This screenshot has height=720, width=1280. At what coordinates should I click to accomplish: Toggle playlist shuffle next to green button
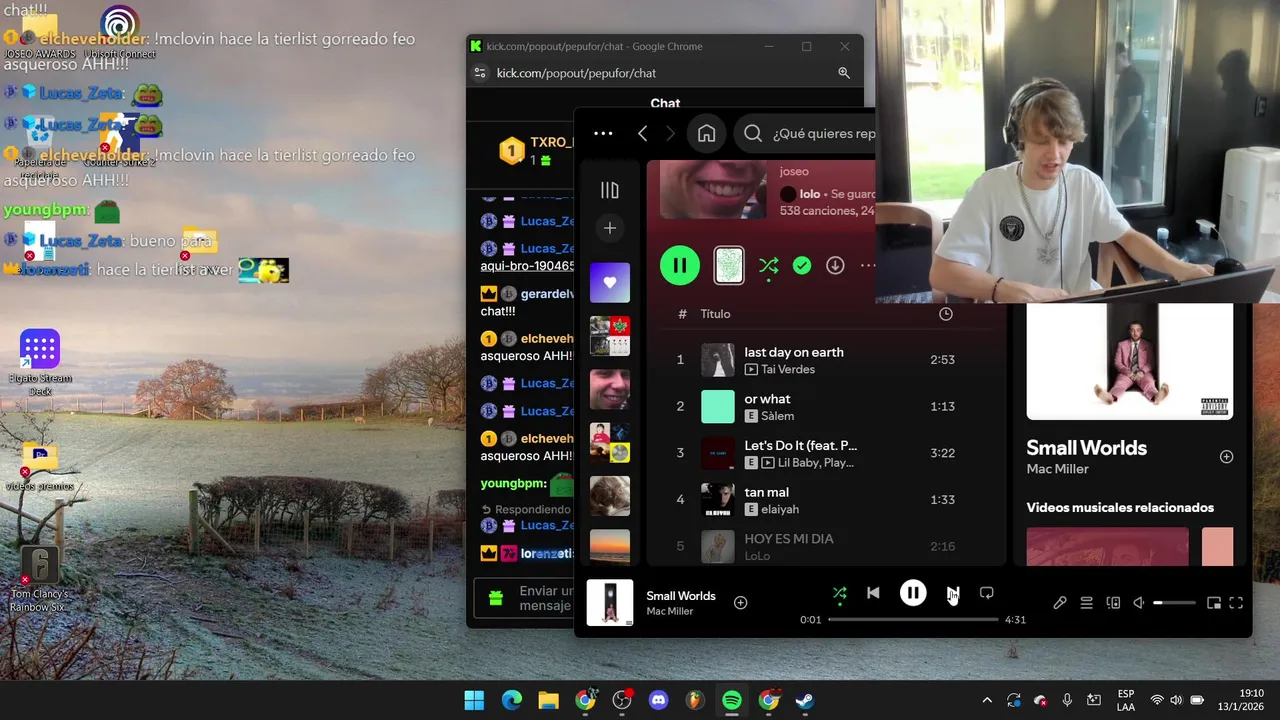[768, 265]
